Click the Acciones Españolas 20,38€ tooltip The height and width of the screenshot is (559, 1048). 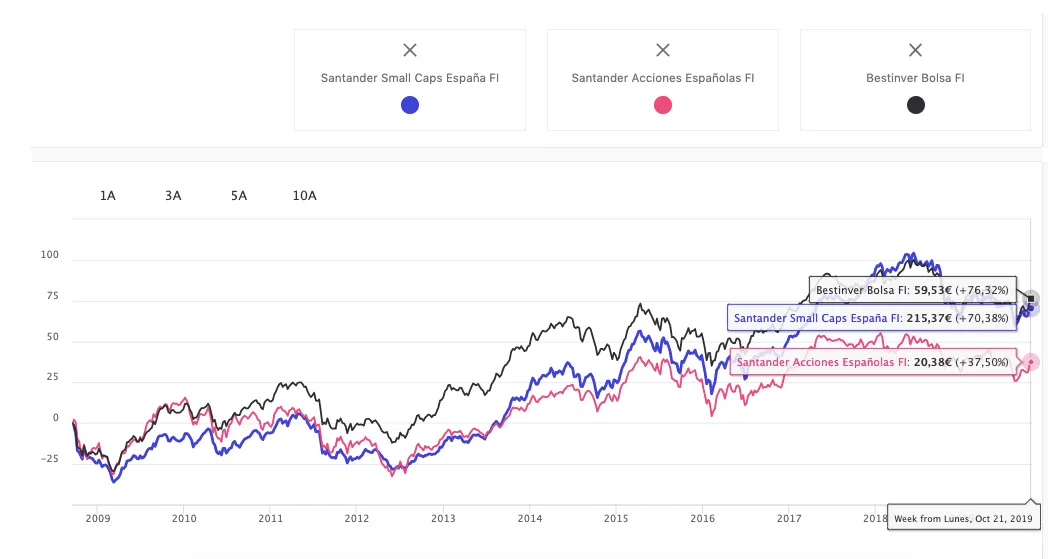873,362
